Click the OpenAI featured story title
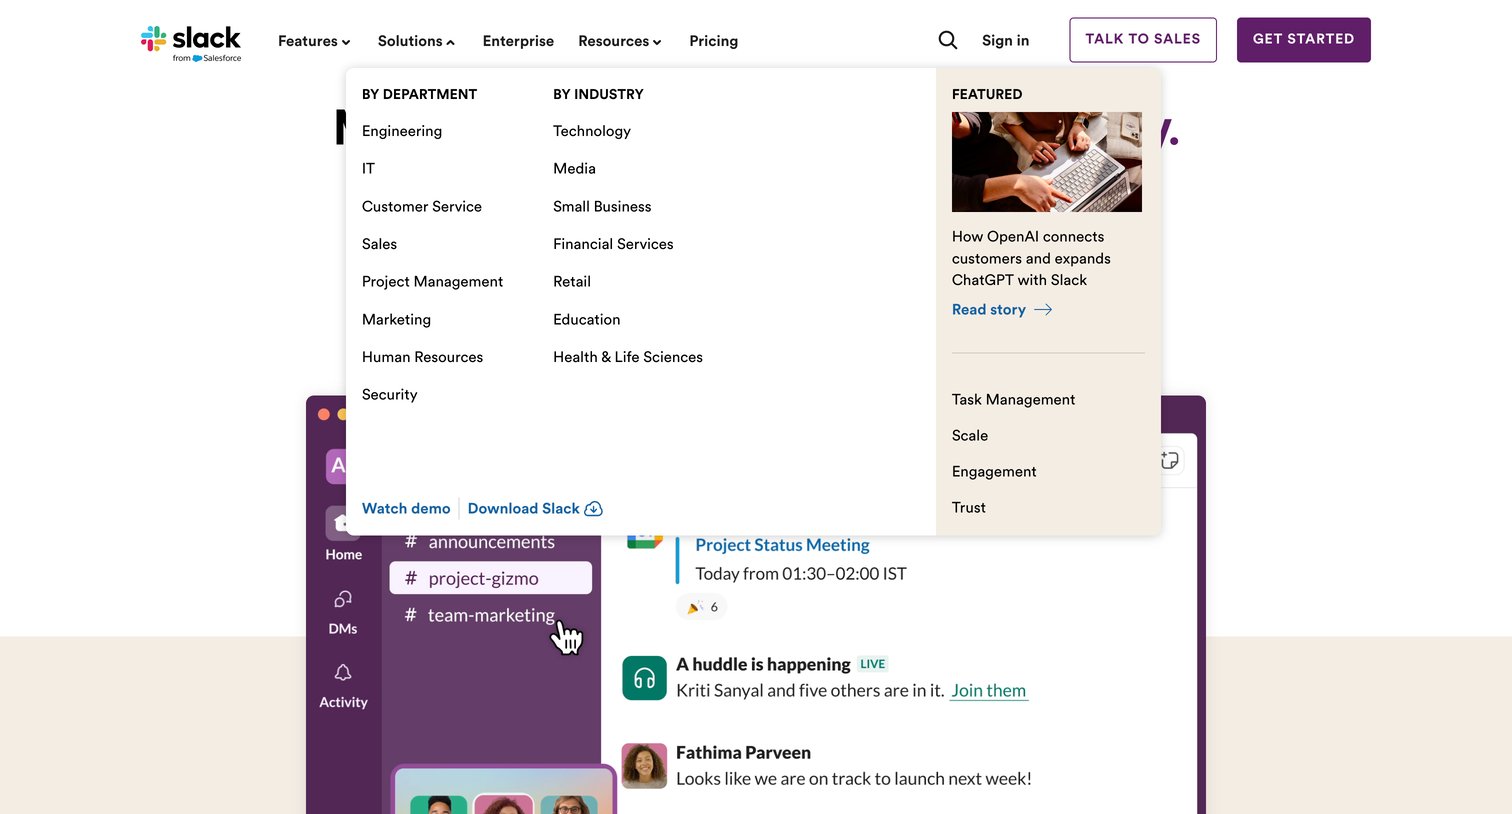The height and width of the screenshot is (814, 1512). point(1031,258)
